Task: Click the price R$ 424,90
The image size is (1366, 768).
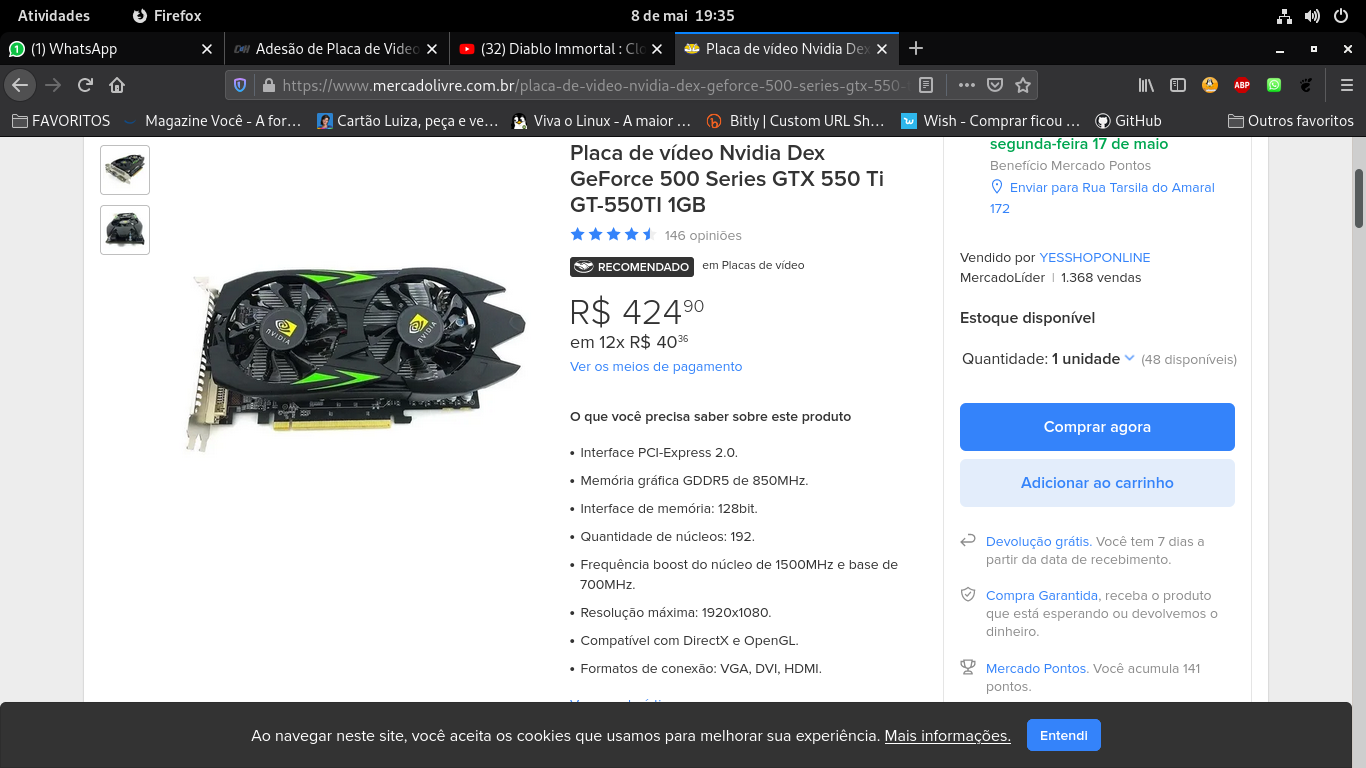Action: (x=637, y=312)
